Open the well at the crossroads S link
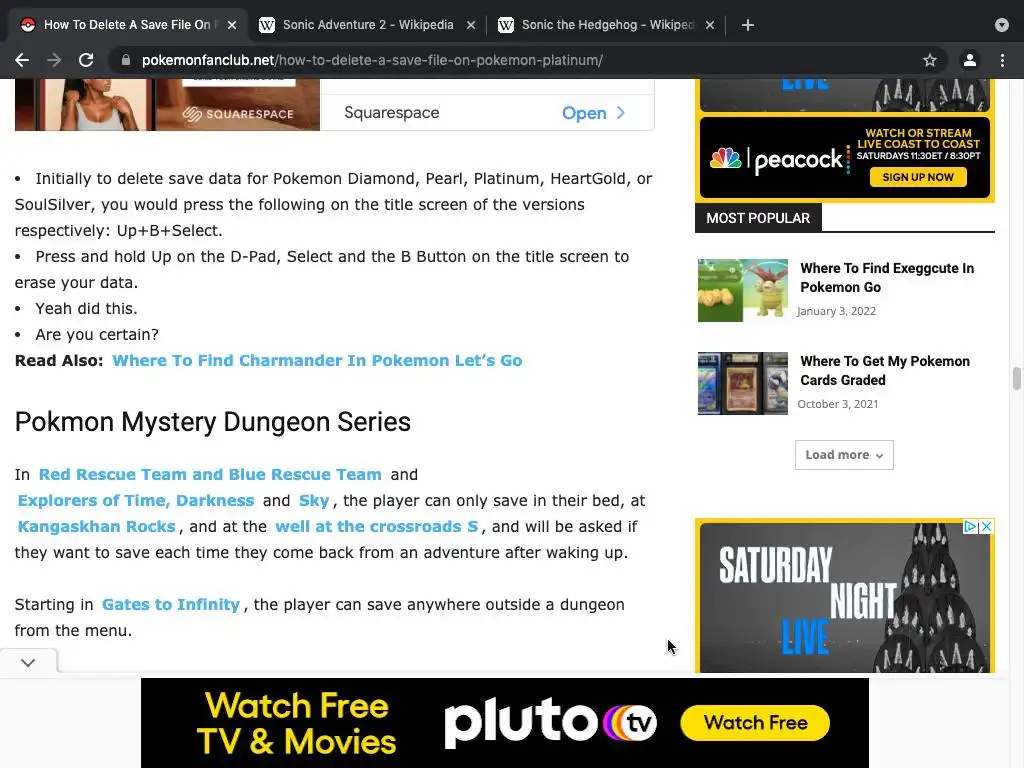Viewport: 1024px width, 768px height. 377,526
